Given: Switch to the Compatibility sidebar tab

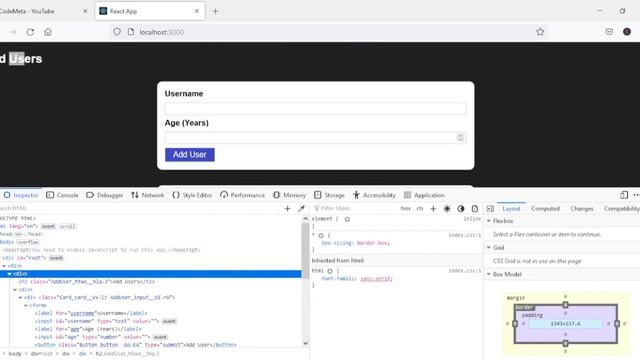Looking at the screenshot, I should (x=621, y=209).
